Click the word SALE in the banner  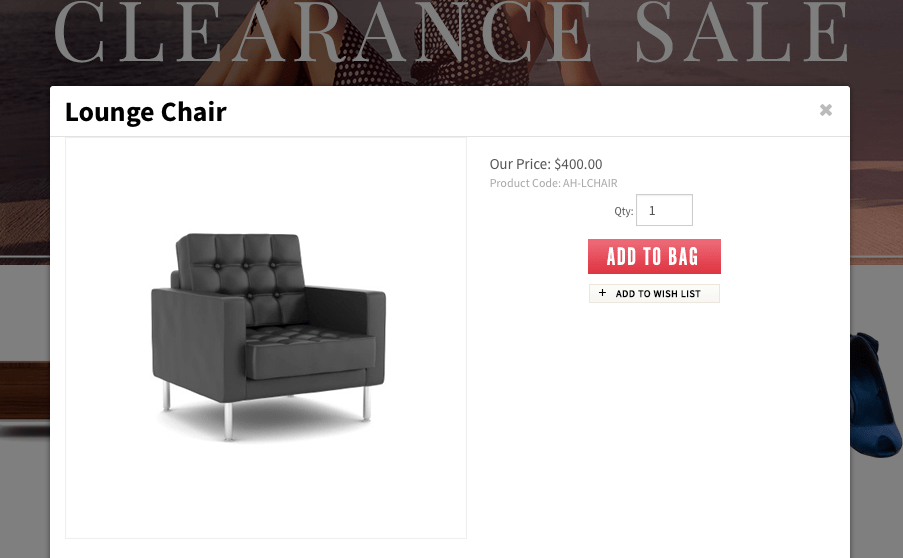pos(742,32)
